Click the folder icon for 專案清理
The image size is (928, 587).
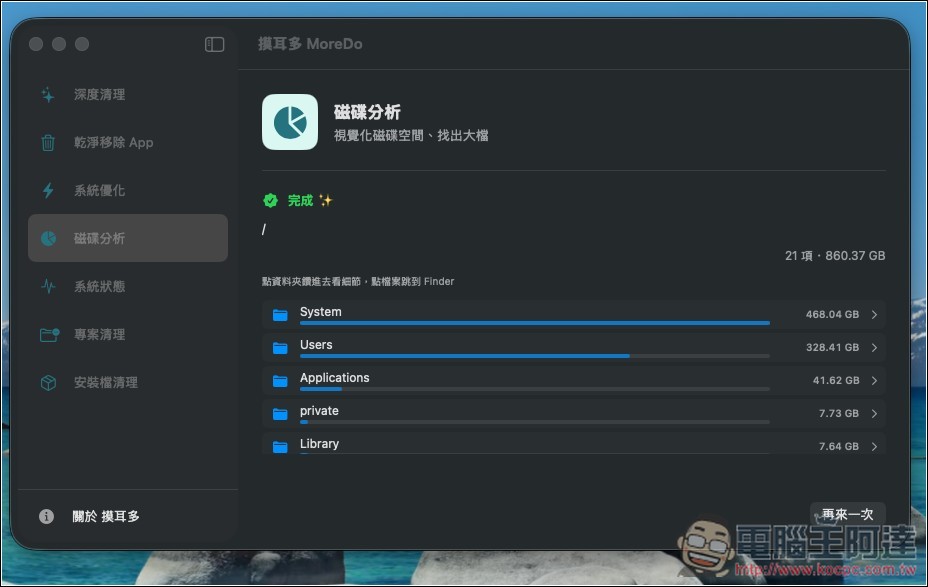tap(49, 334)
